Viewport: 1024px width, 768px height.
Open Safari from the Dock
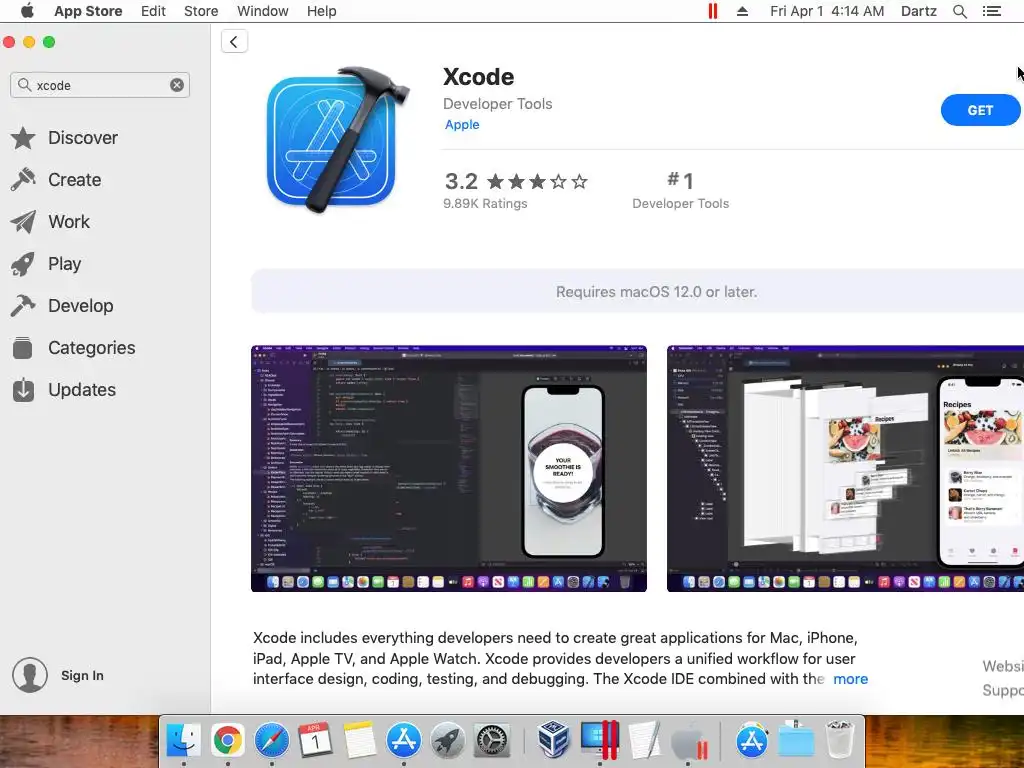tap(272, 741)
